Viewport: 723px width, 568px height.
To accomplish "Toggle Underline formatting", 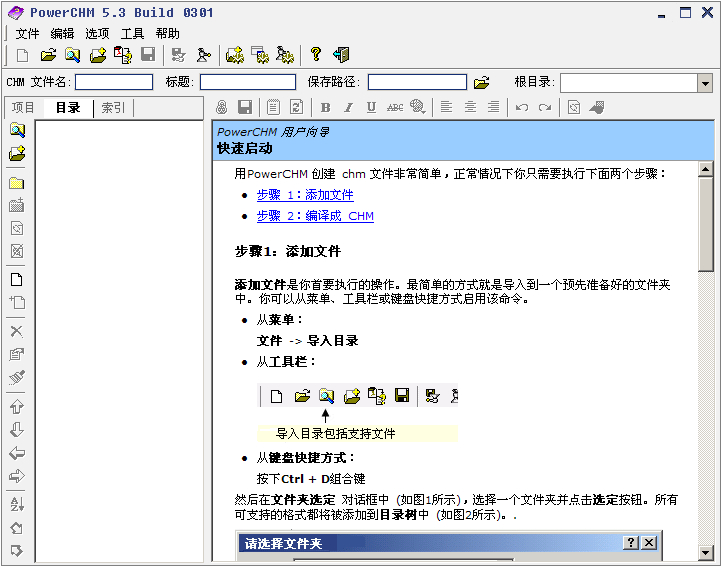I will pyautogui.click(x=371, y=107).
